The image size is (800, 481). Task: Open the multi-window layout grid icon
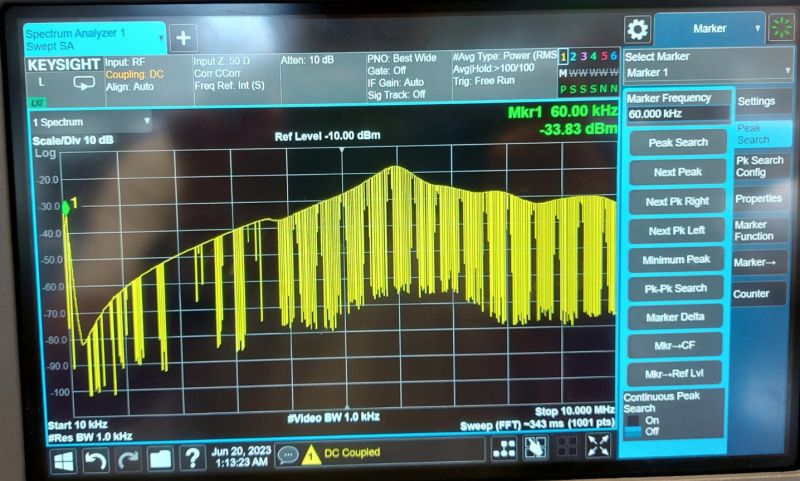566,446
